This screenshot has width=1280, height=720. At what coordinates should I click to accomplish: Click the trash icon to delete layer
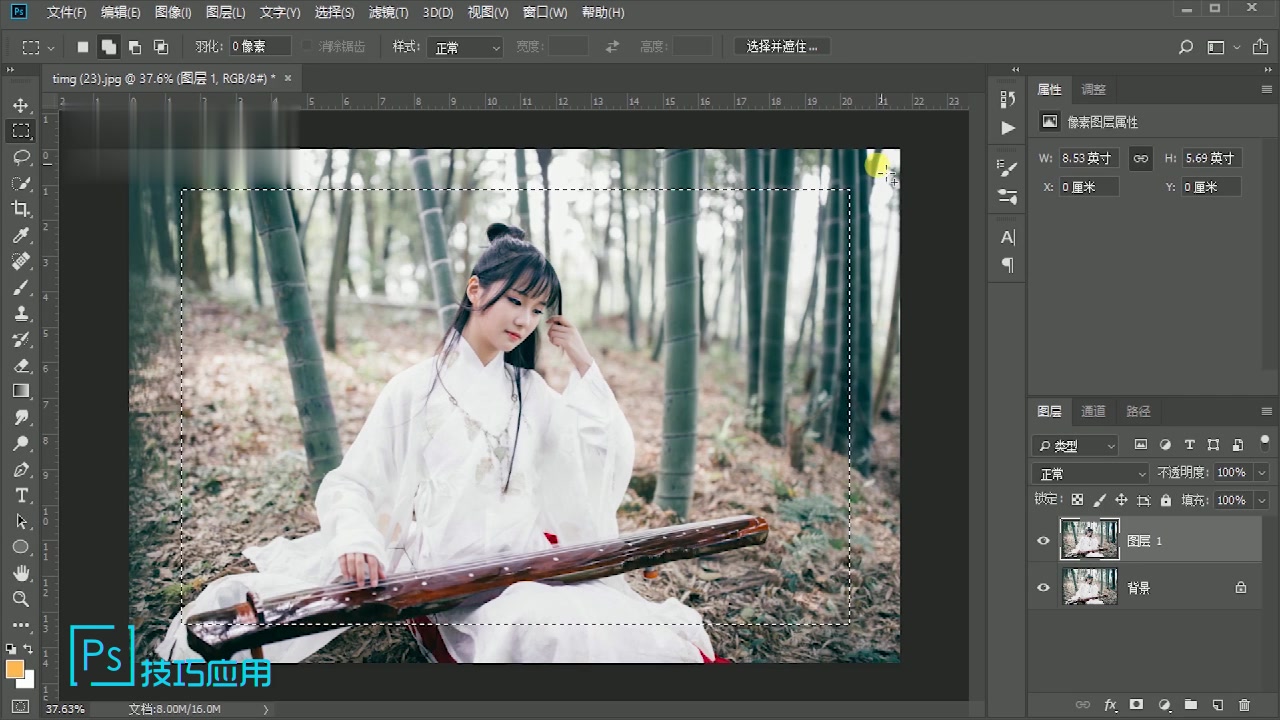click(x=1244, y=705)
